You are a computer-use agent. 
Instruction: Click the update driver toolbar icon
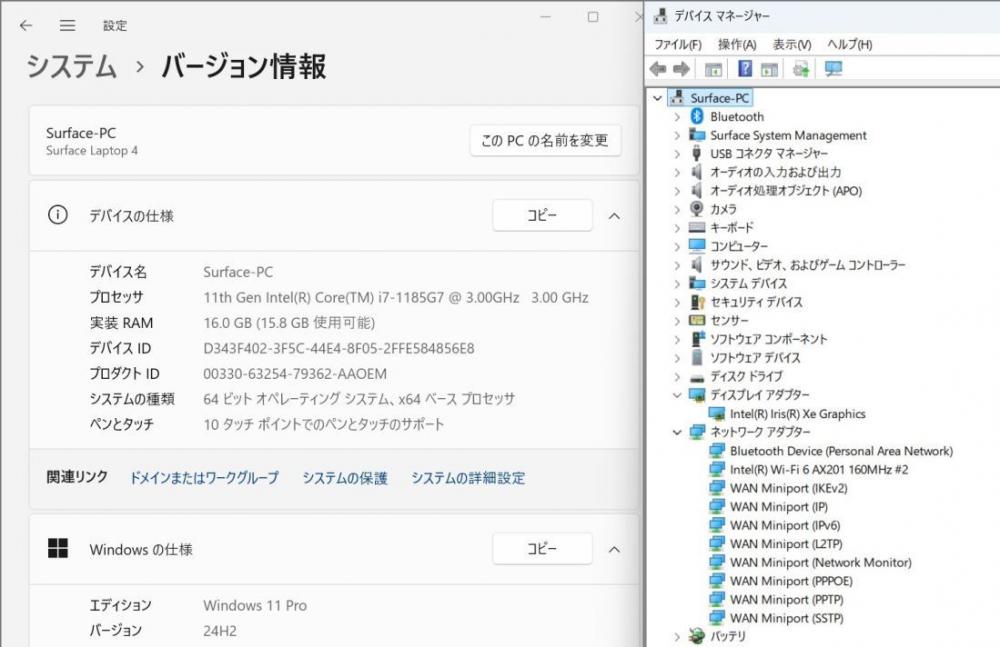click(800, 69)
